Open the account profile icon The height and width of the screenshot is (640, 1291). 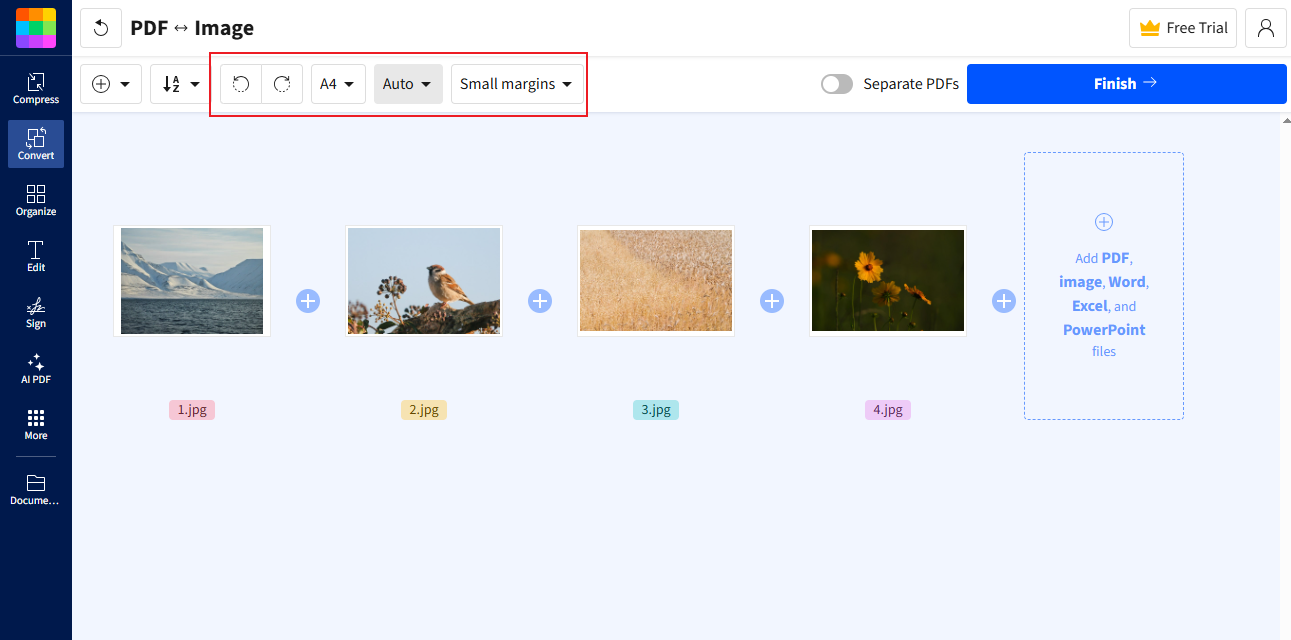[1265, 28]
